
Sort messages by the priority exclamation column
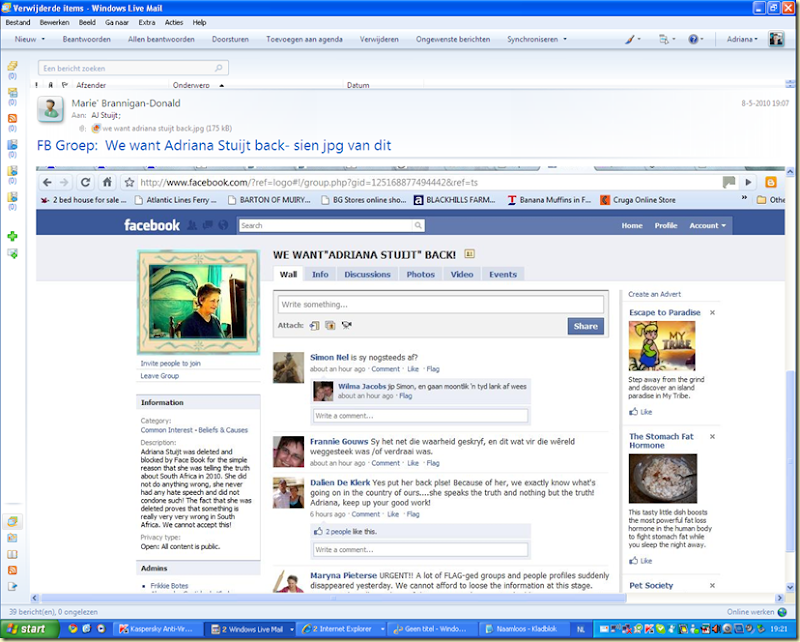coord(36,85)
